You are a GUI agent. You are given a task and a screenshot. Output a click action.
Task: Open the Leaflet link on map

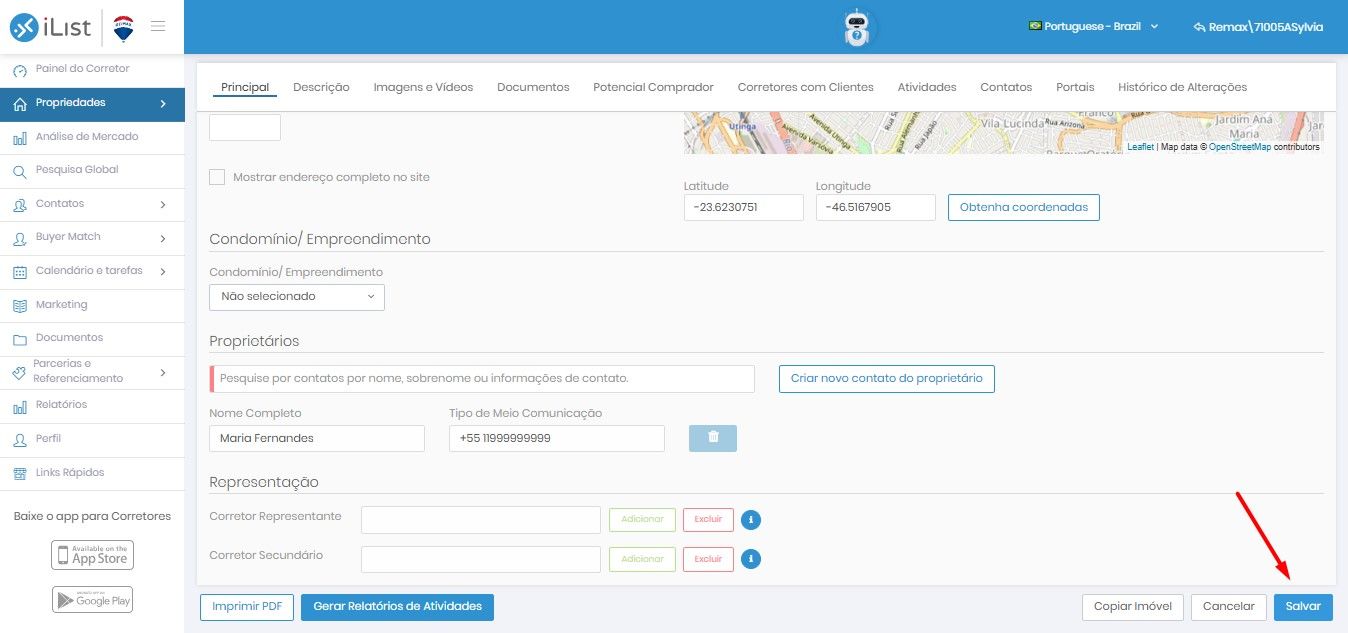(1140, 147)
